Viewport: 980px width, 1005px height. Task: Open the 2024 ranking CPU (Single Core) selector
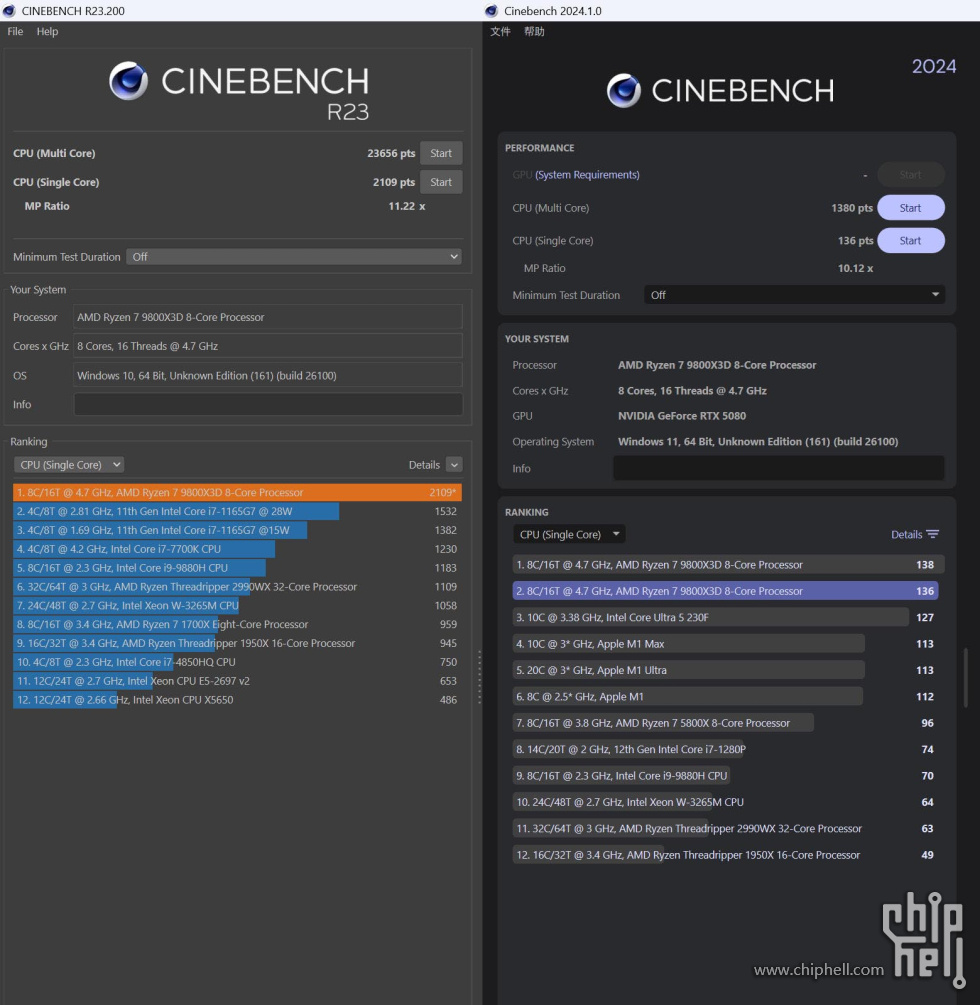[x=569, y=535]
